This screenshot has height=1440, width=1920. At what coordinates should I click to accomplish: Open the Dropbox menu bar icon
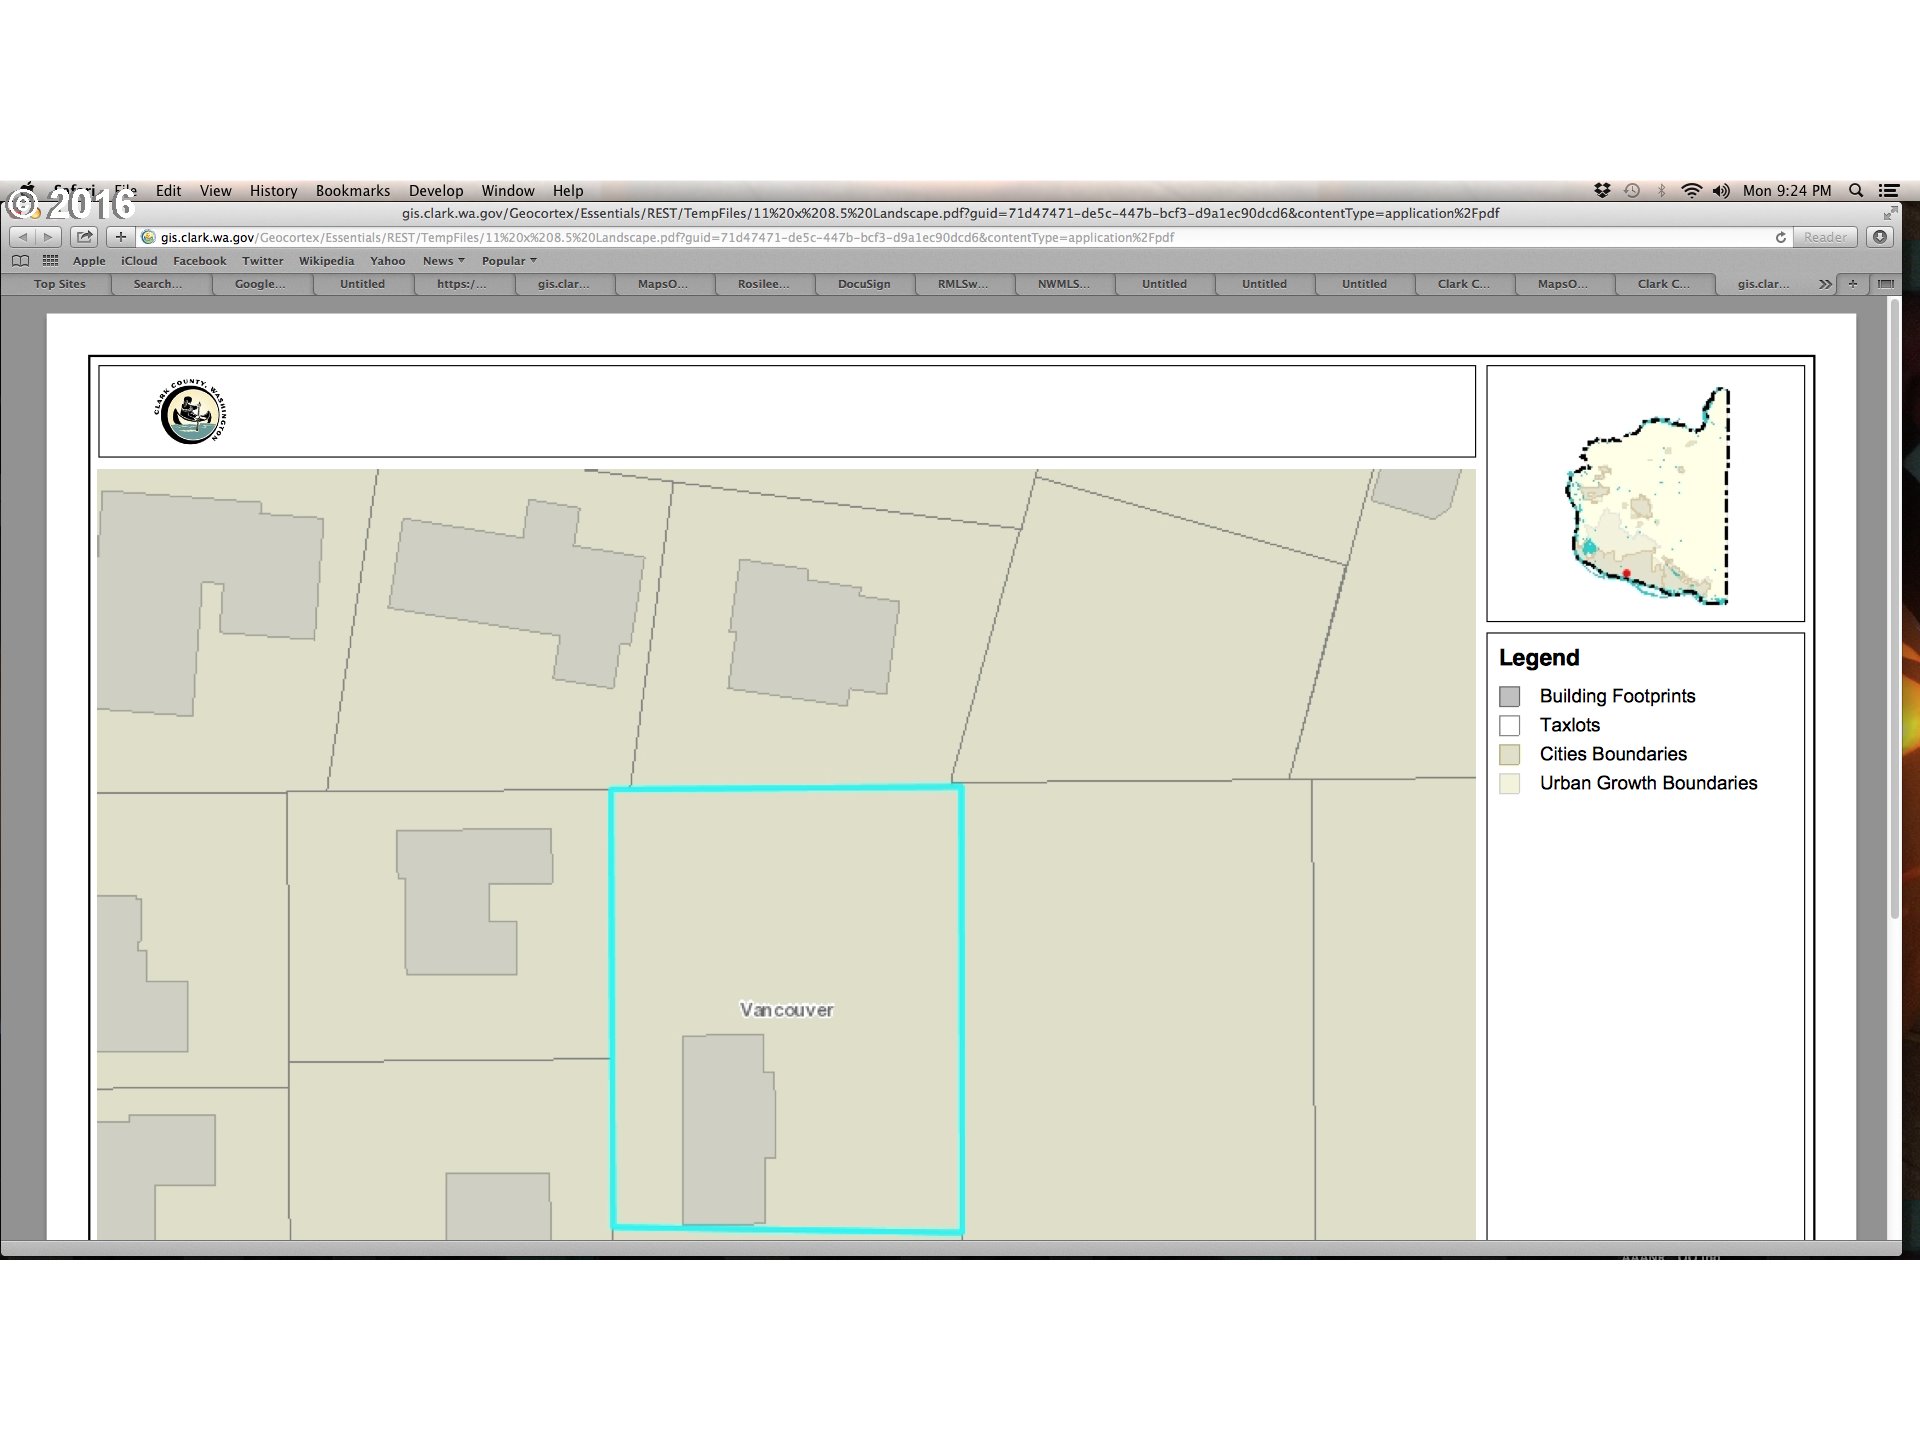(x=1602, y=191)
